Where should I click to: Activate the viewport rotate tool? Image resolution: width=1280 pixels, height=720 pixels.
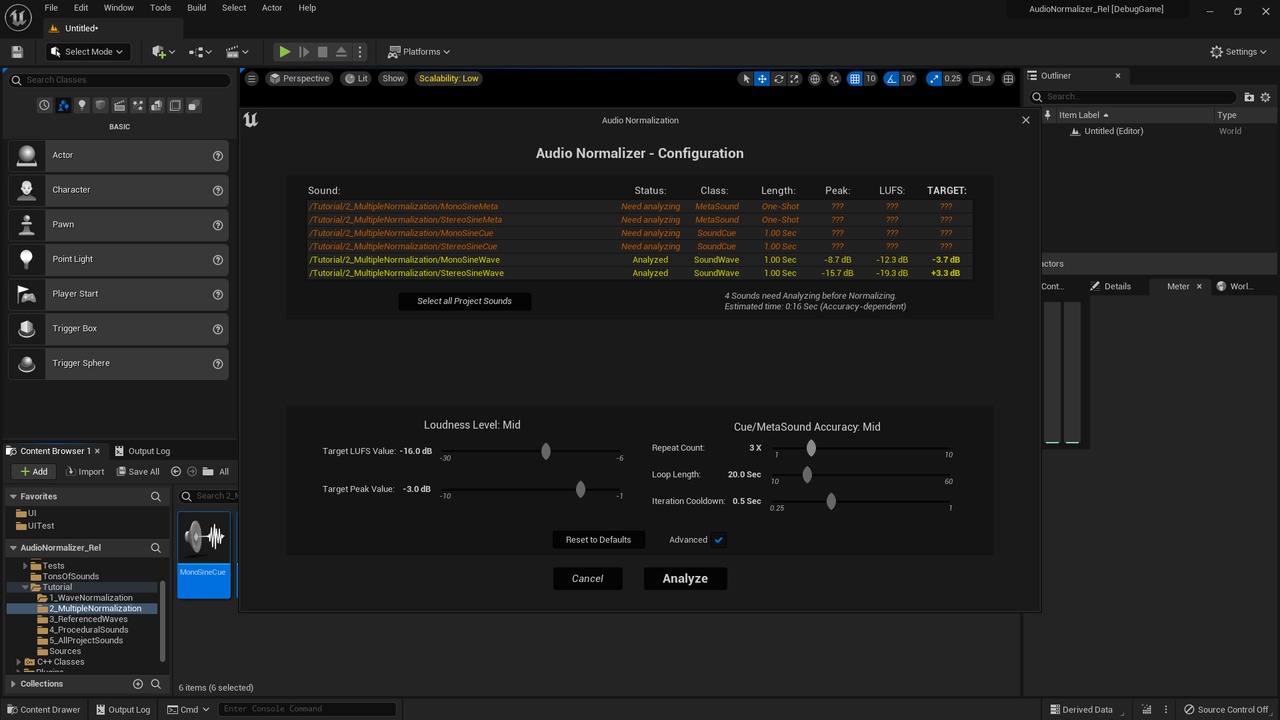coord(778,78)
